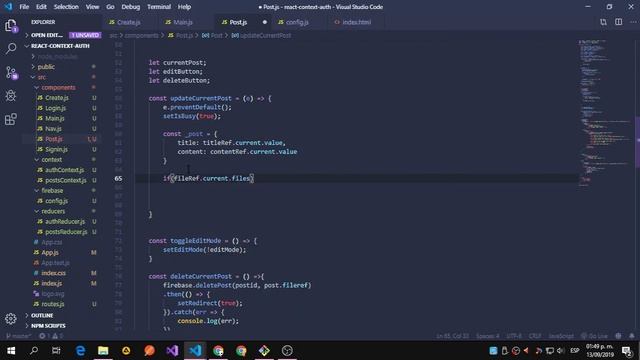
Task: Open routes.js in the explorer
Action: point(53,304)
